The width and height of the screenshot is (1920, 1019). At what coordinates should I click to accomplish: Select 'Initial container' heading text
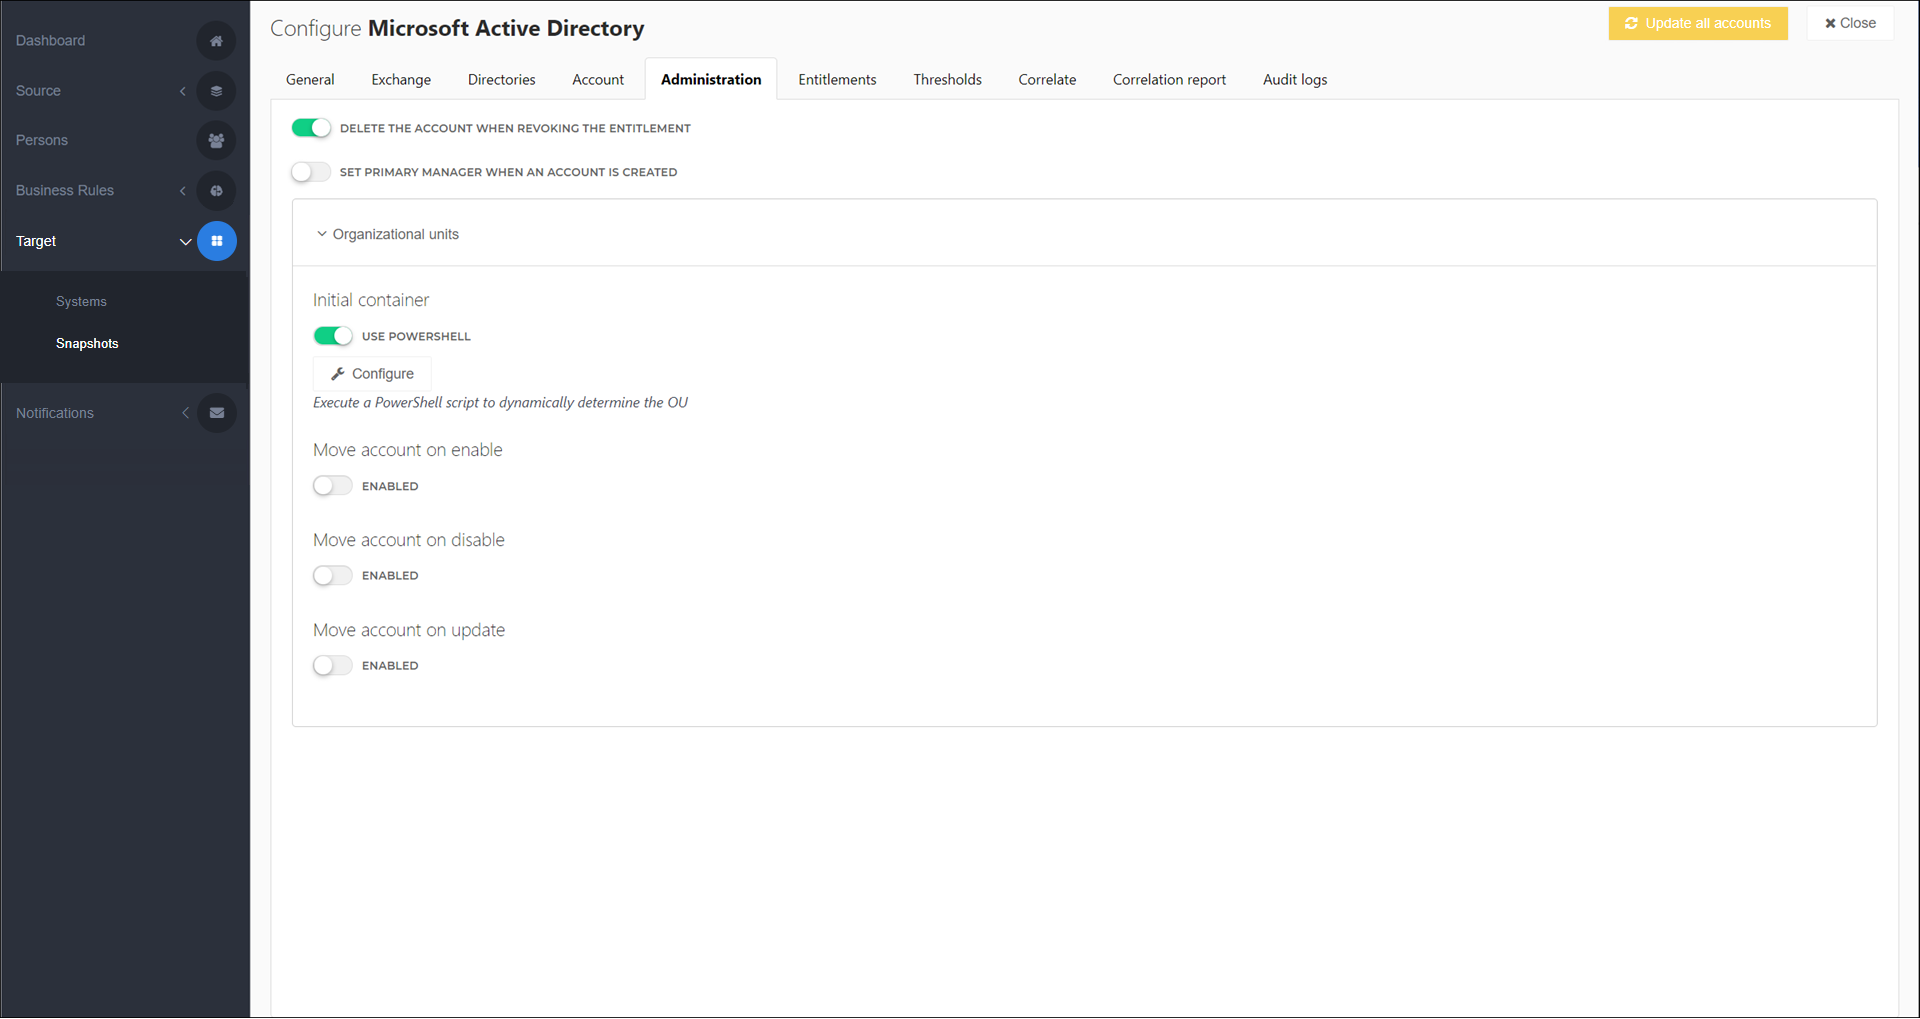click(x=371, y=300)
